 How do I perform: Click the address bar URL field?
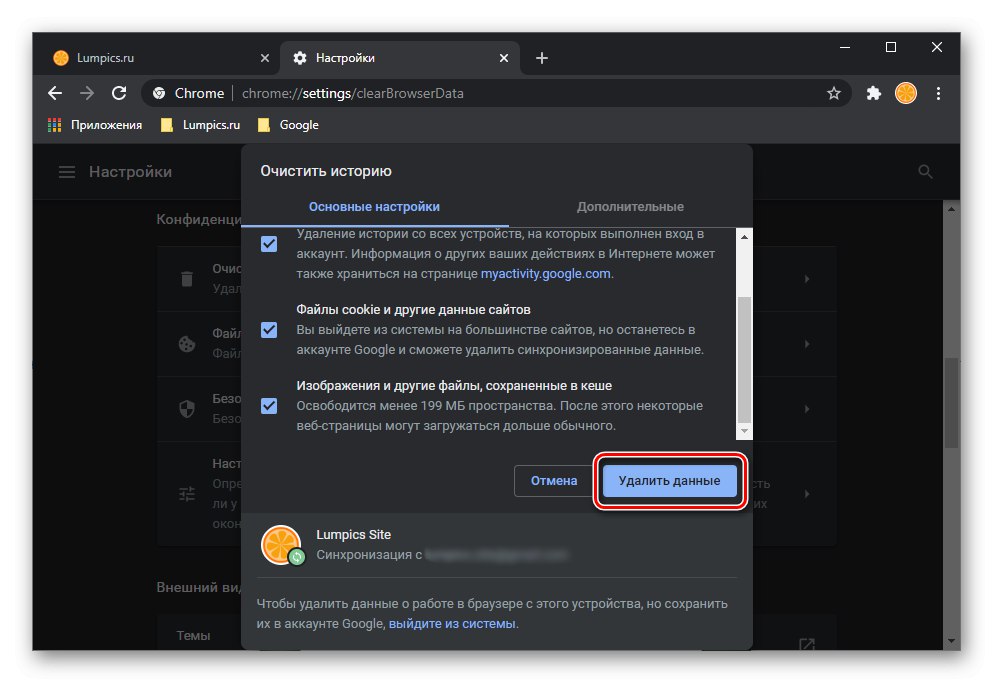click(496, 93)
